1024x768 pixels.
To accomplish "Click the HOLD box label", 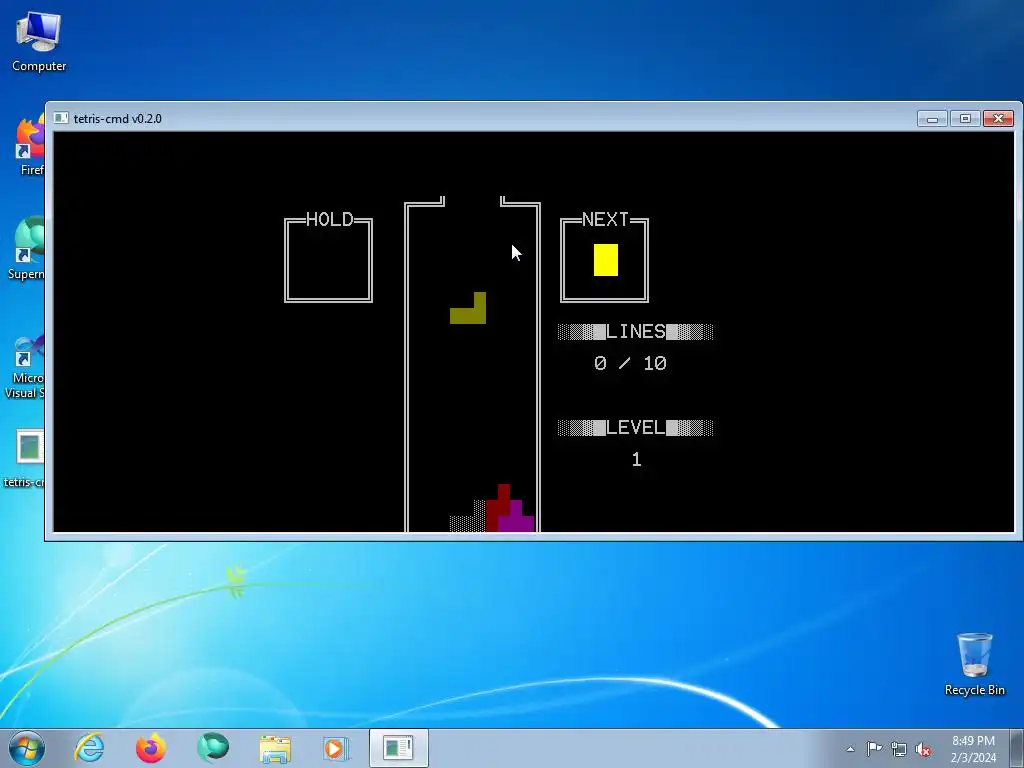I will pos(329,219).
